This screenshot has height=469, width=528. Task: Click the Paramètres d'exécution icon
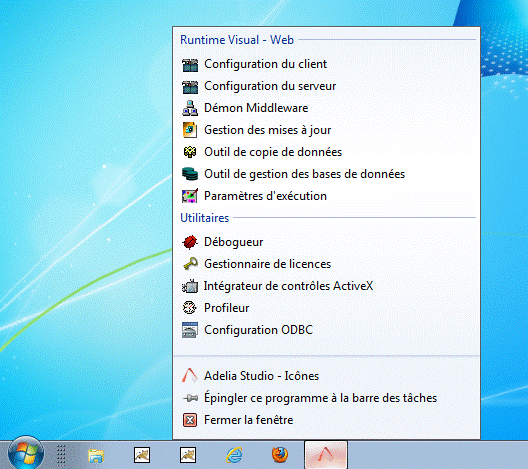[x=190, y=196]
